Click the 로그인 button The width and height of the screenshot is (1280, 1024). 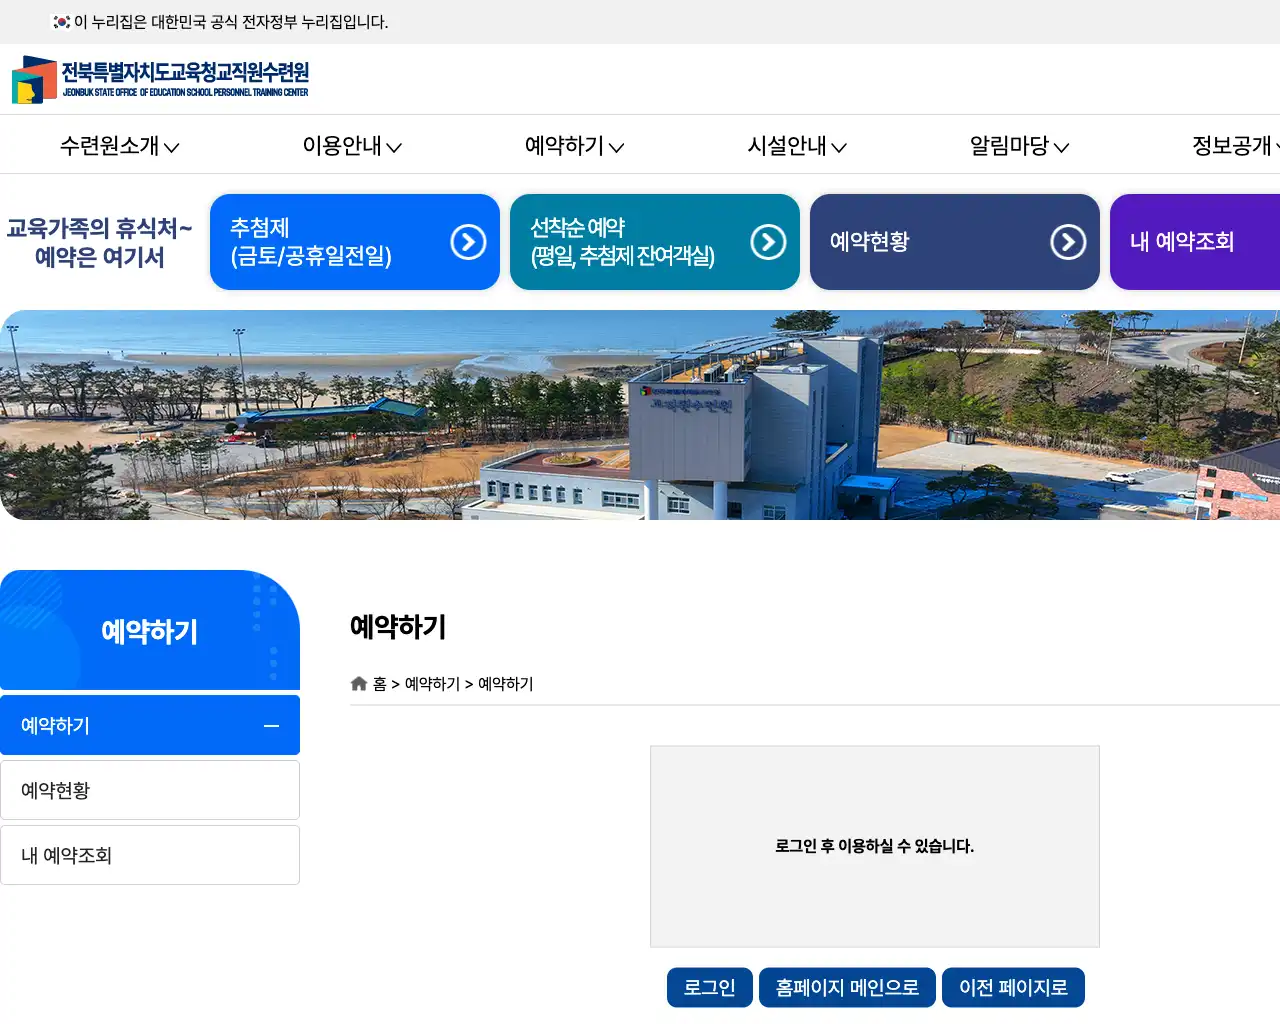[709, 988]
